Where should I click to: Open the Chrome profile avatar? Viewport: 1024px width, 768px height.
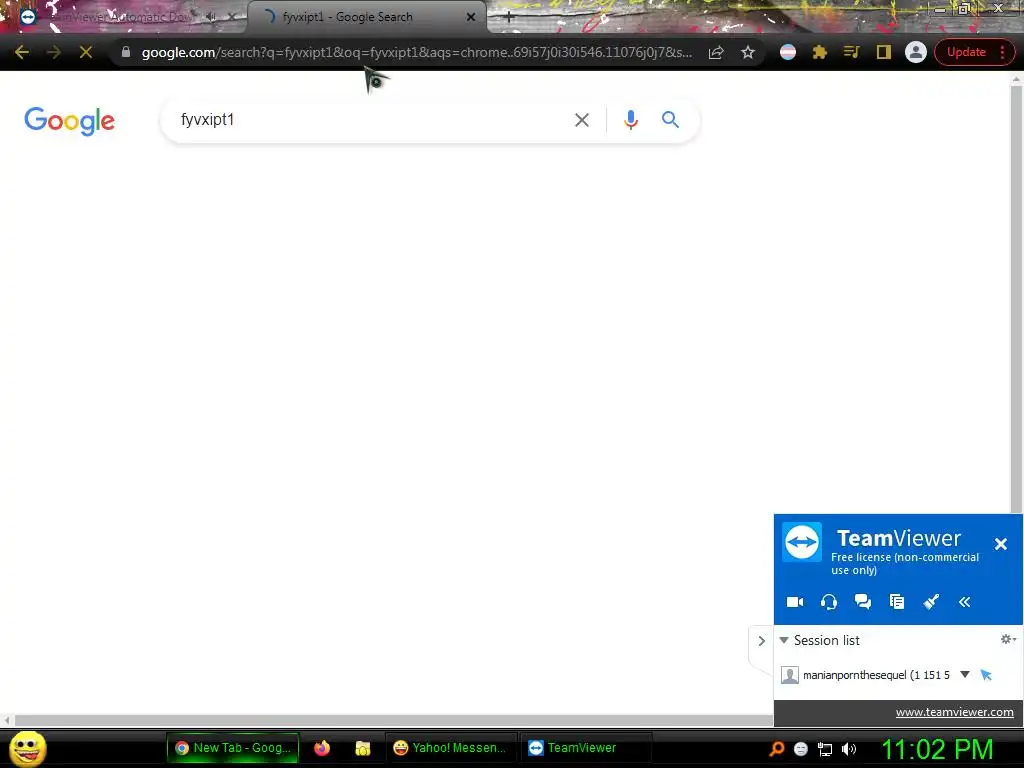[x=916, y=52]
